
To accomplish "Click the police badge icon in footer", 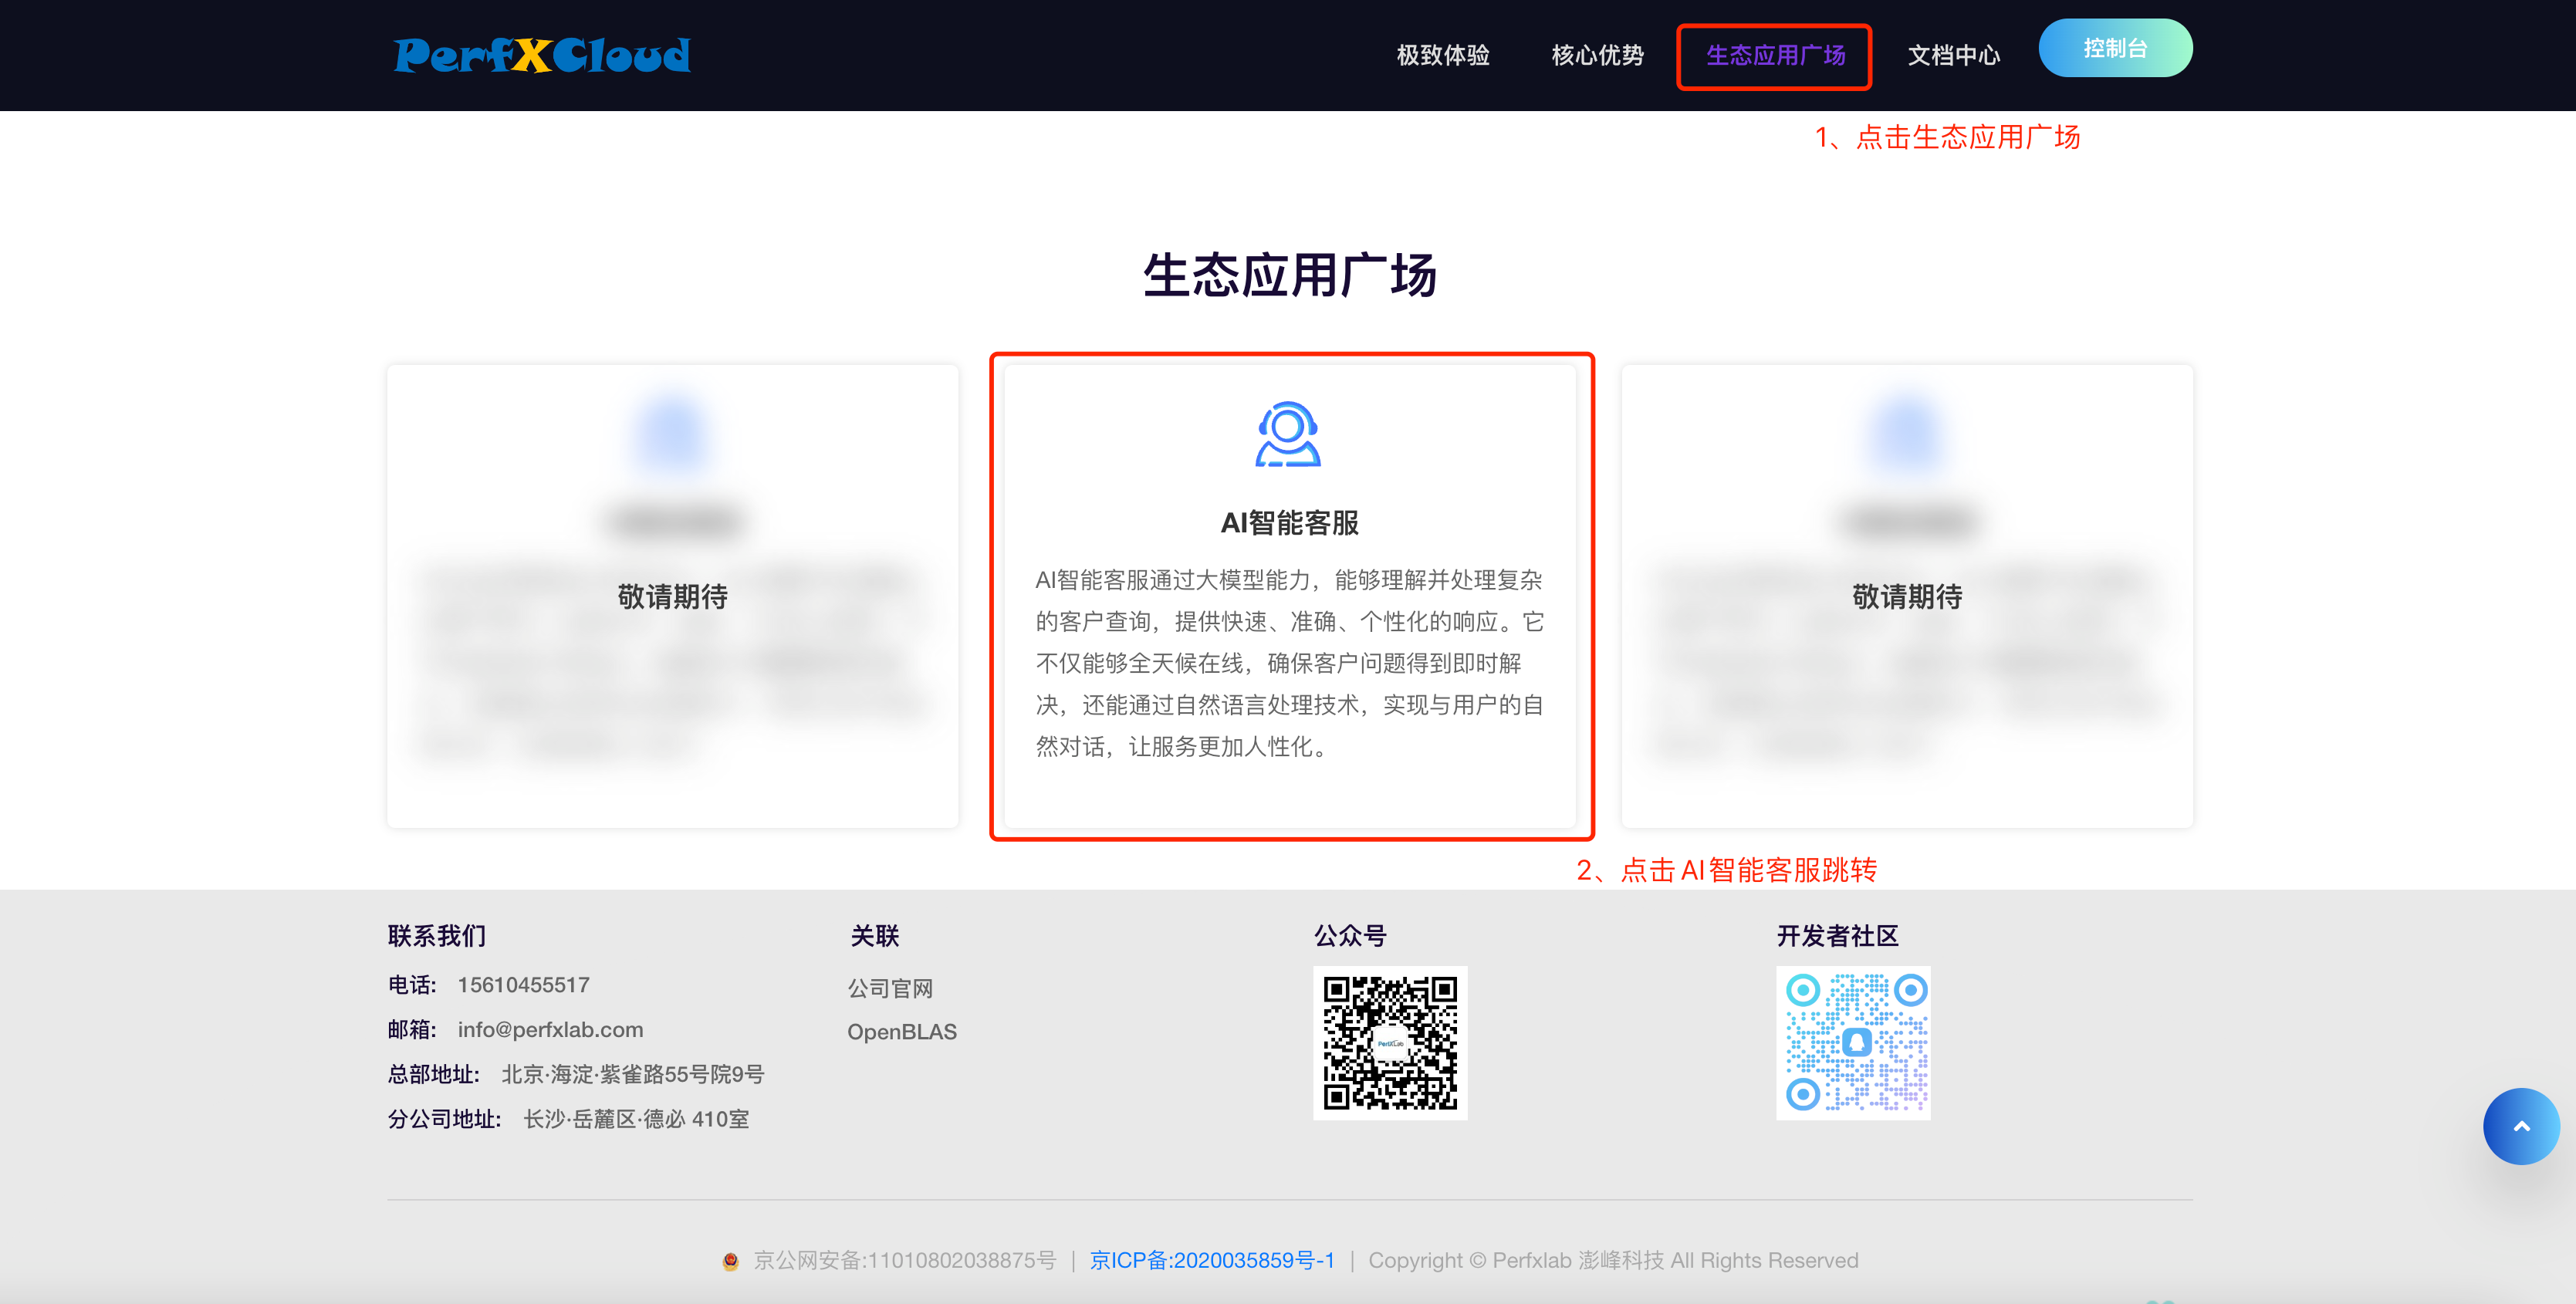I will pos(730,1261).
